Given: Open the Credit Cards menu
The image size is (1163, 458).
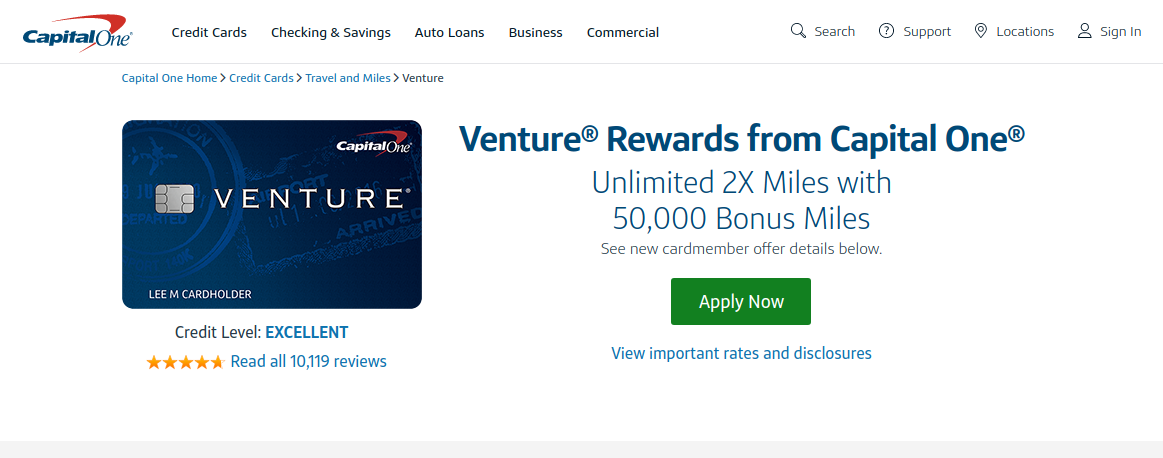Looking at the screenshot, I should point(209,32).
